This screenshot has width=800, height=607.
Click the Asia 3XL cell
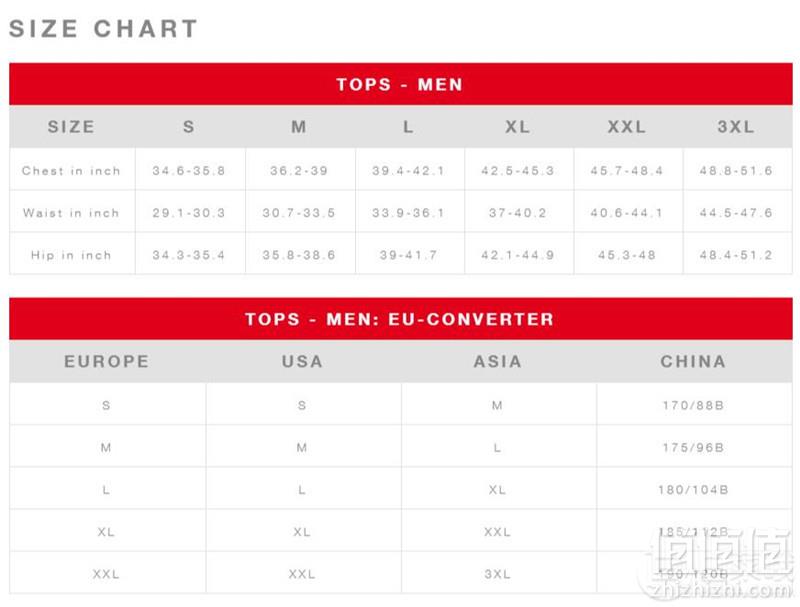[x=497, y=574]
